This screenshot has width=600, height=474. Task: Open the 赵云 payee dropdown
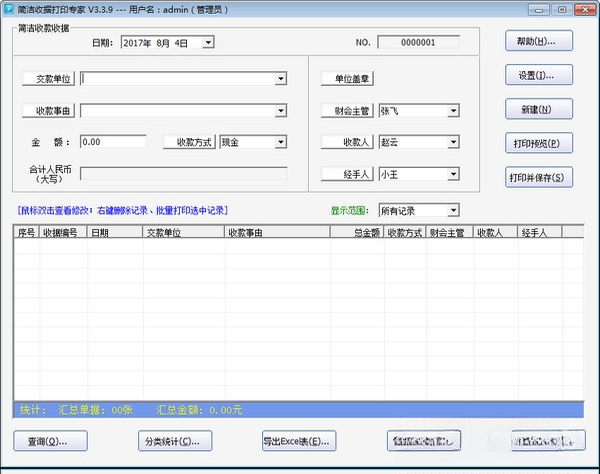click(453, 142)
